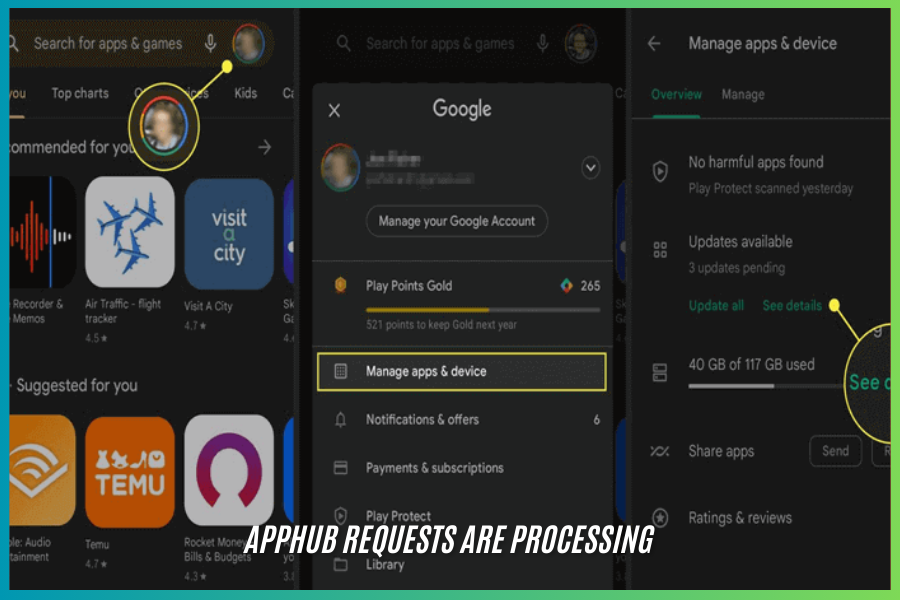This screenshot has height=600, width=900.
Task: Click the Send button for Share apps
Action: click(x=835, y=451)
